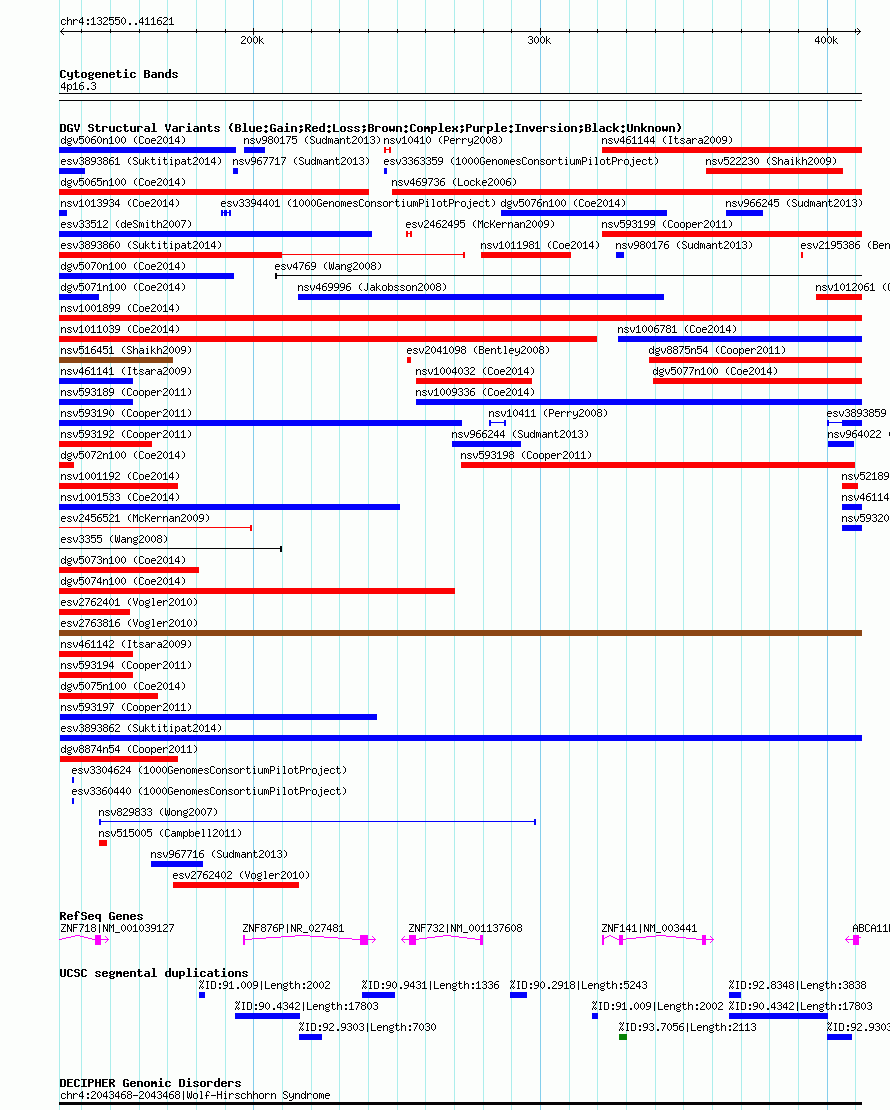Open nsv593199 (Cooper2011) label
The image size is (890, 1110).
pyautogui.click(x=667, y=224)
